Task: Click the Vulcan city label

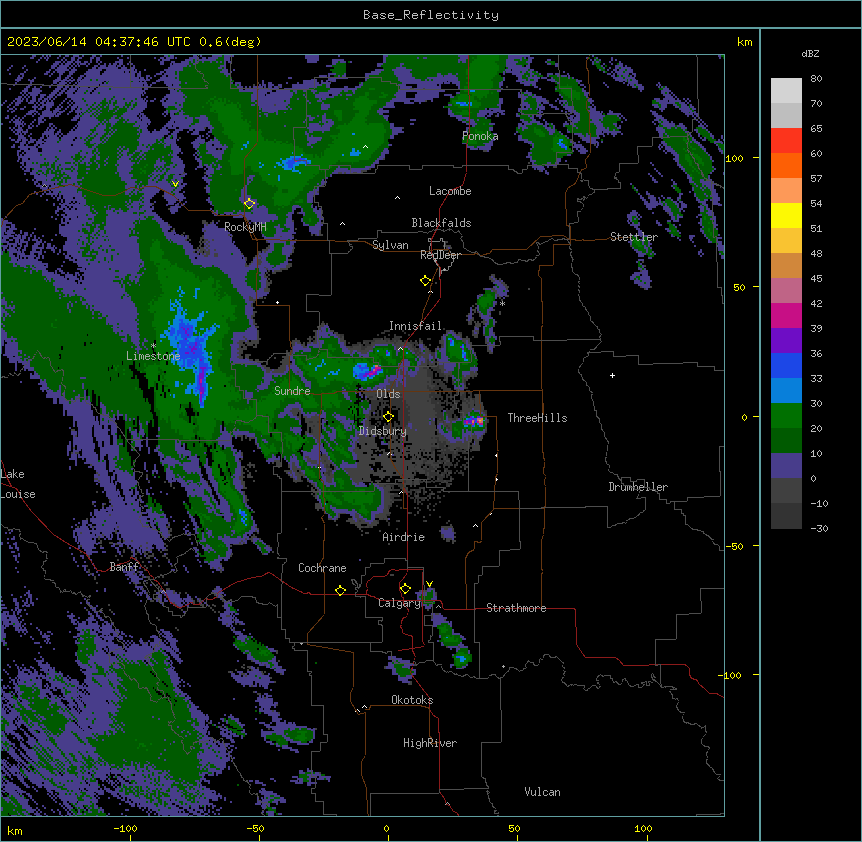Action: pos(543,792)
